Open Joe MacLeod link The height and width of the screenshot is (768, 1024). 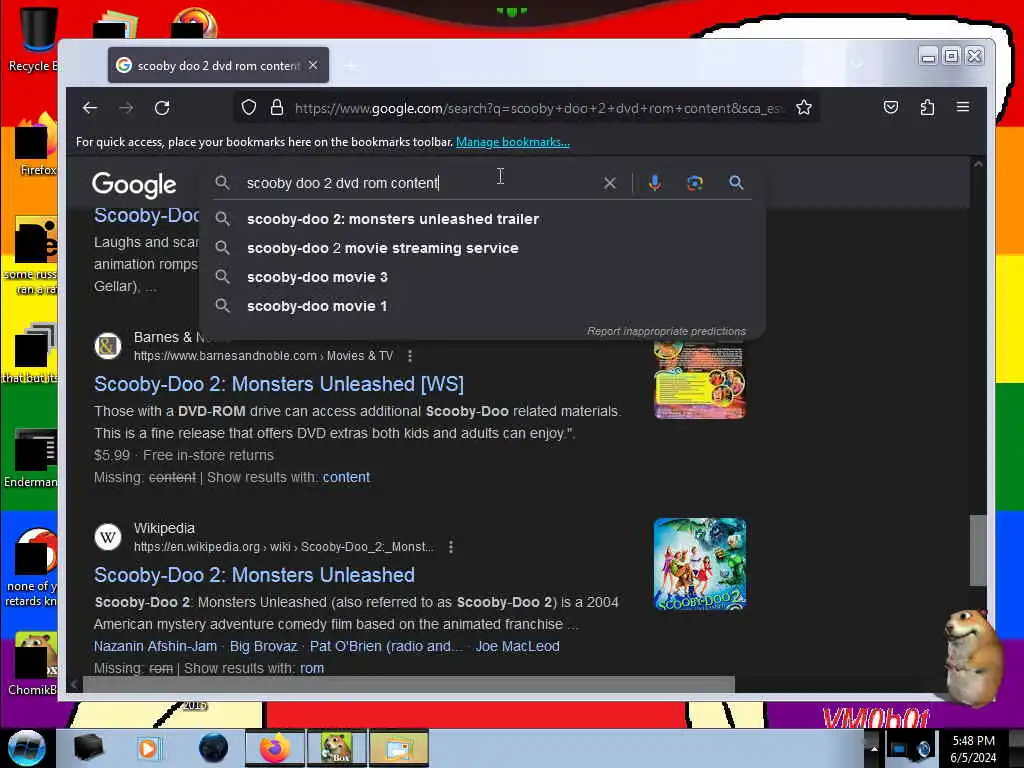coord(517,646)
